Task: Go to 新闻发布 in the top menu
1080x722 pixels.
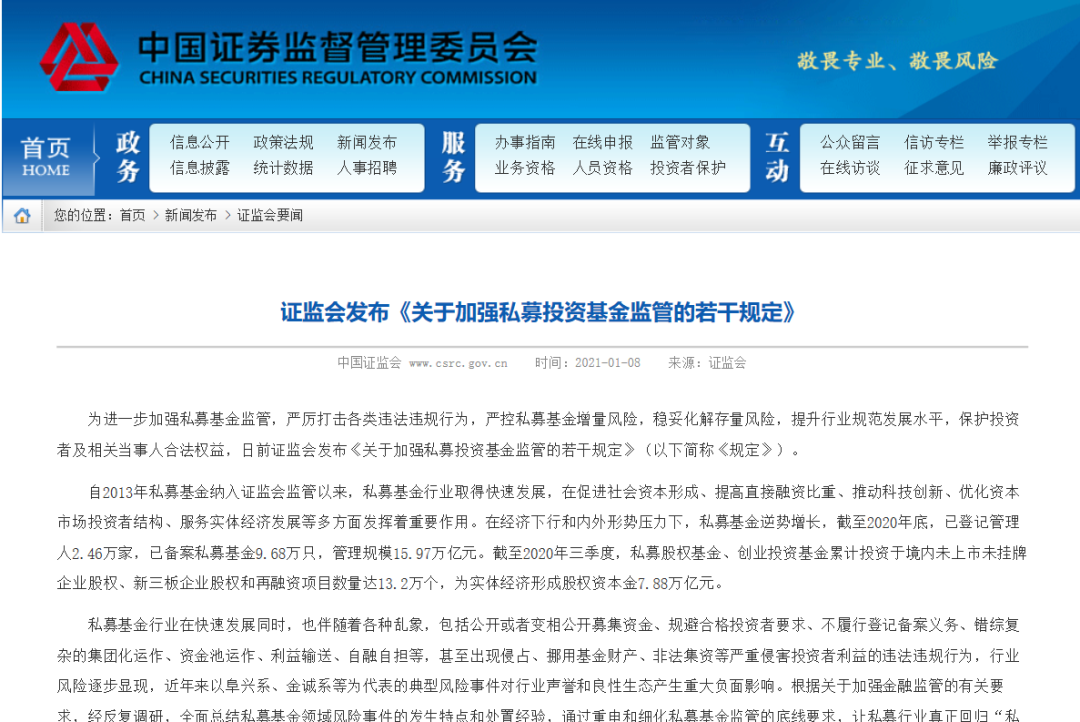Action: click(367, 143)
